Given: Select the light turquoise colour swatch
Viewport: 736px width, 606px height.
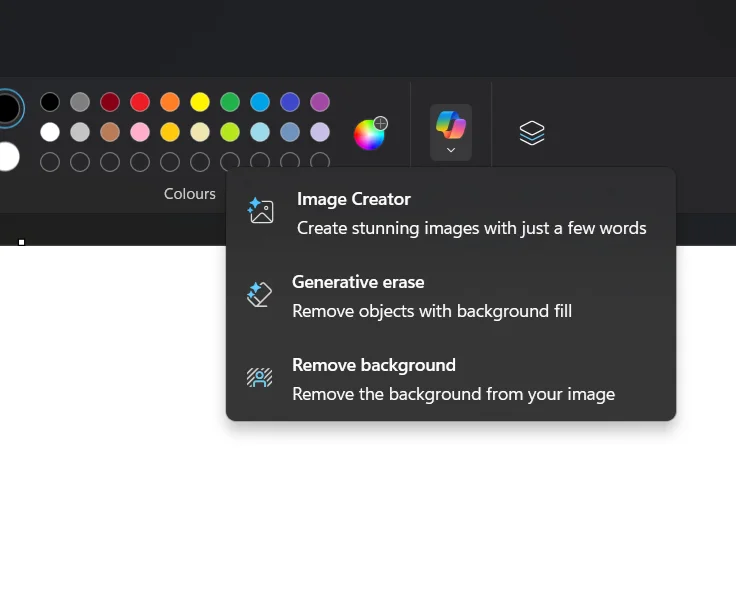Looking at the screenshot, I should pyautogui.click(x=260, y=132).
